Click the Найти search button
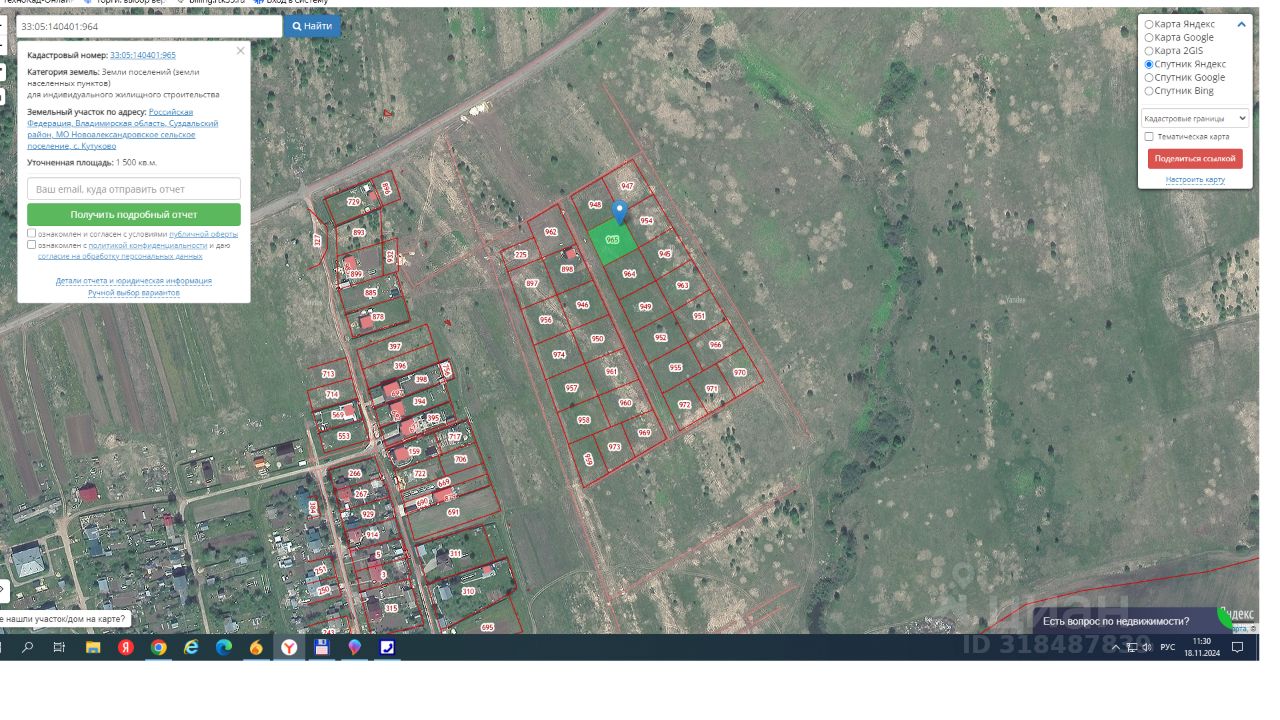This screenshot has width=1280, height=720. tap(312, 26)
